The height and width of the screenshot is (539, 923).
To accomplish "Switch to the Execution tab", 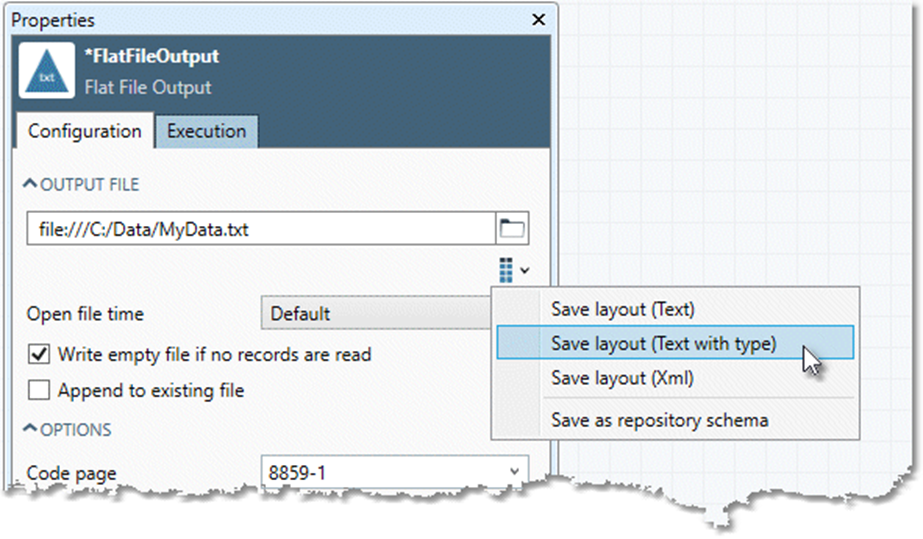I will tap(206, 131).
